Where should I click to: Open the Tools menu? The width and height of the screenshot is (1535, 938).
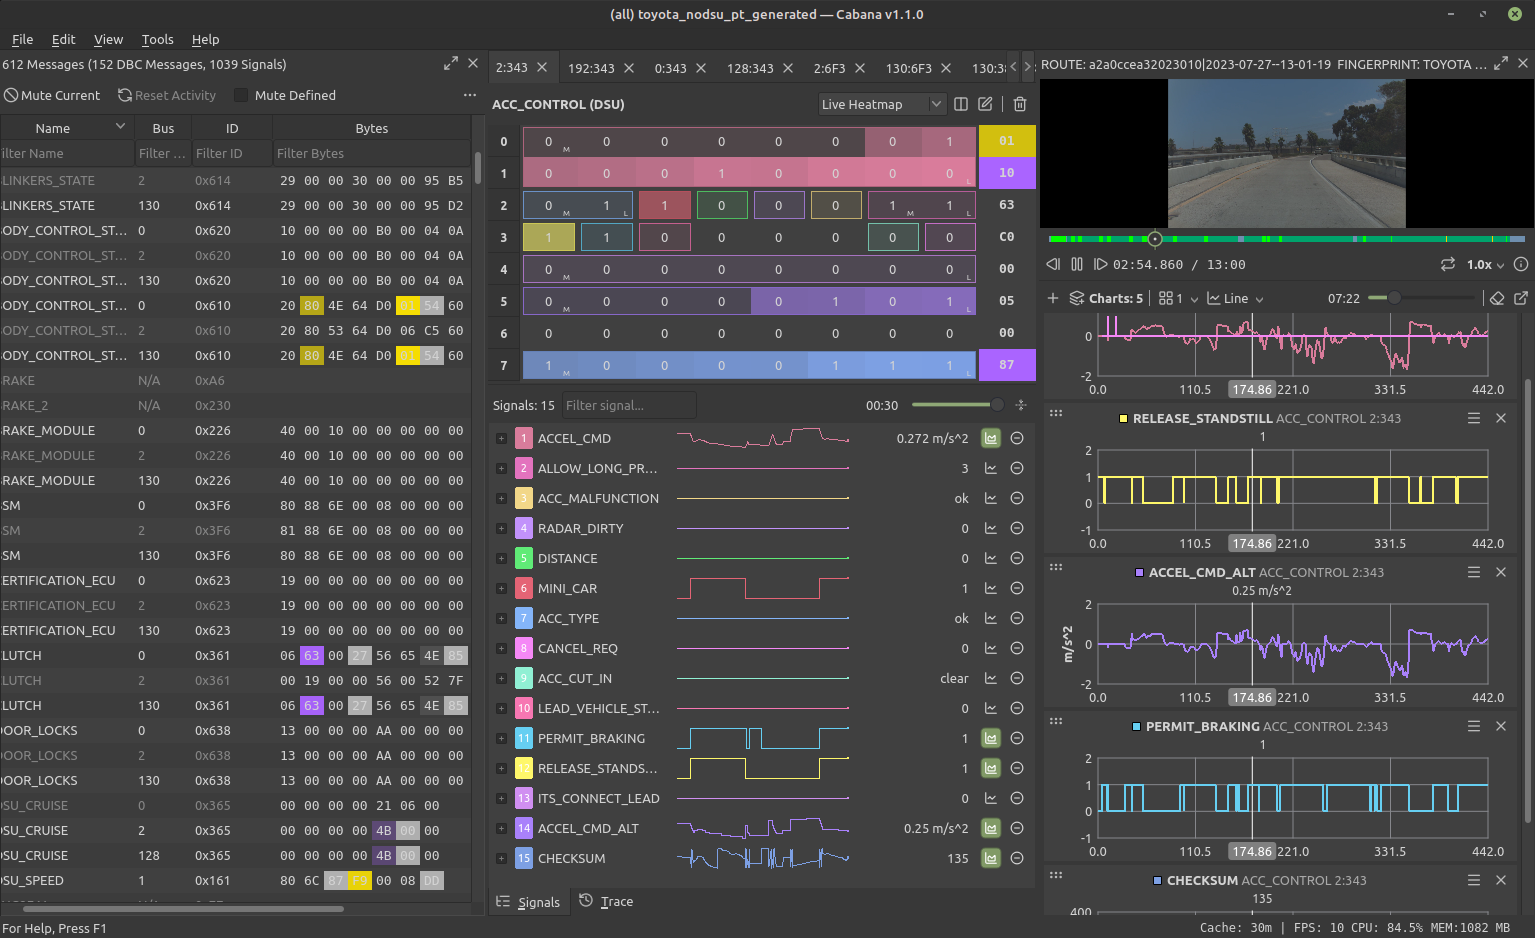click(157, 39)
